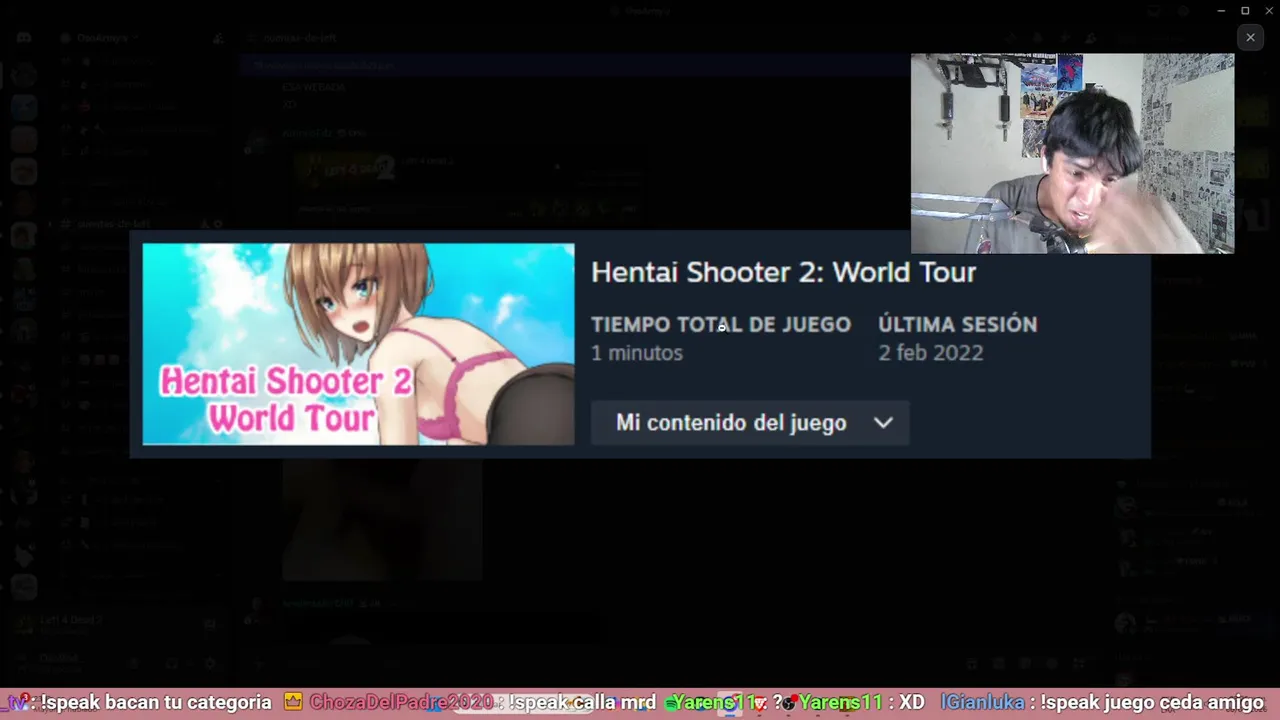The height and width of the screenshot is (720, 1280).
Task: Open the Hentai Shooter 2 banner thumbnail
Action: pos(358,344)
